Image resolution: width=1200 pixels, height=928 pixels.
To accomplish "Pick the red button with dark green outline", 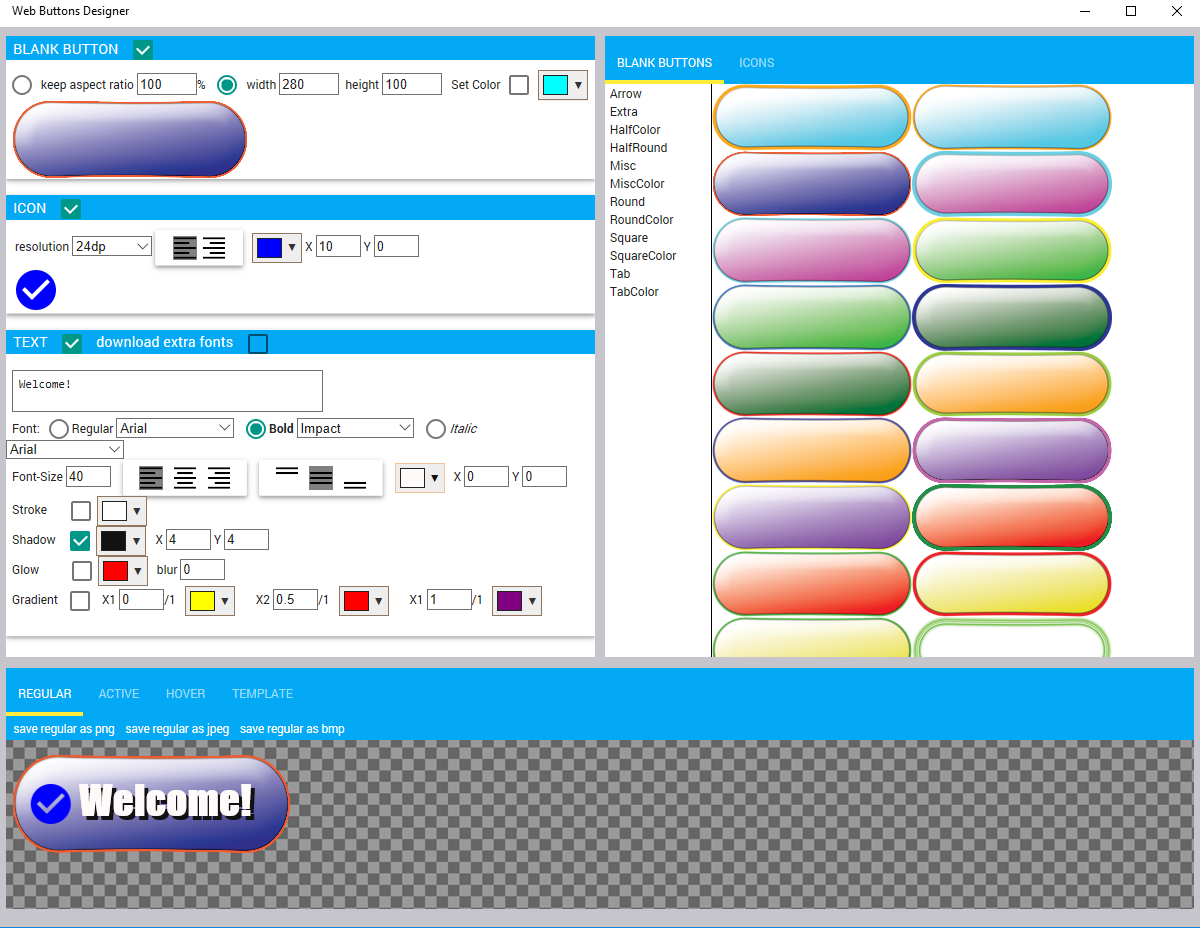I will [x=1012, y=517].
